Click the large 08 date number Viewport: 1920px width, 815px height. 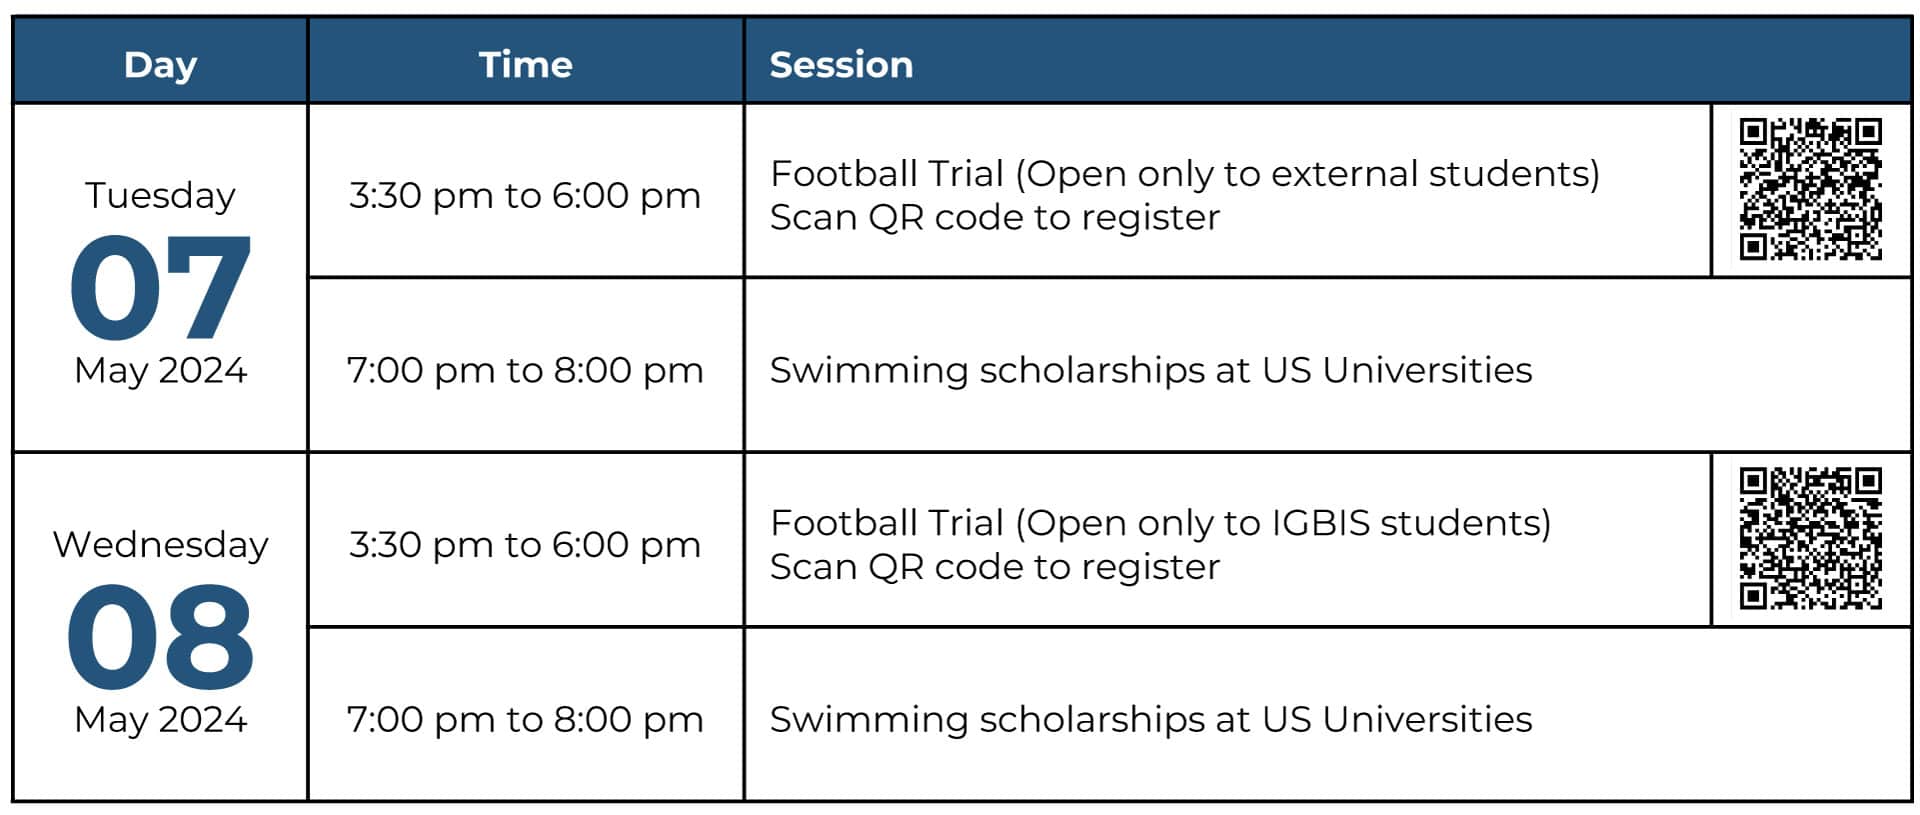[x=160, y=637]
